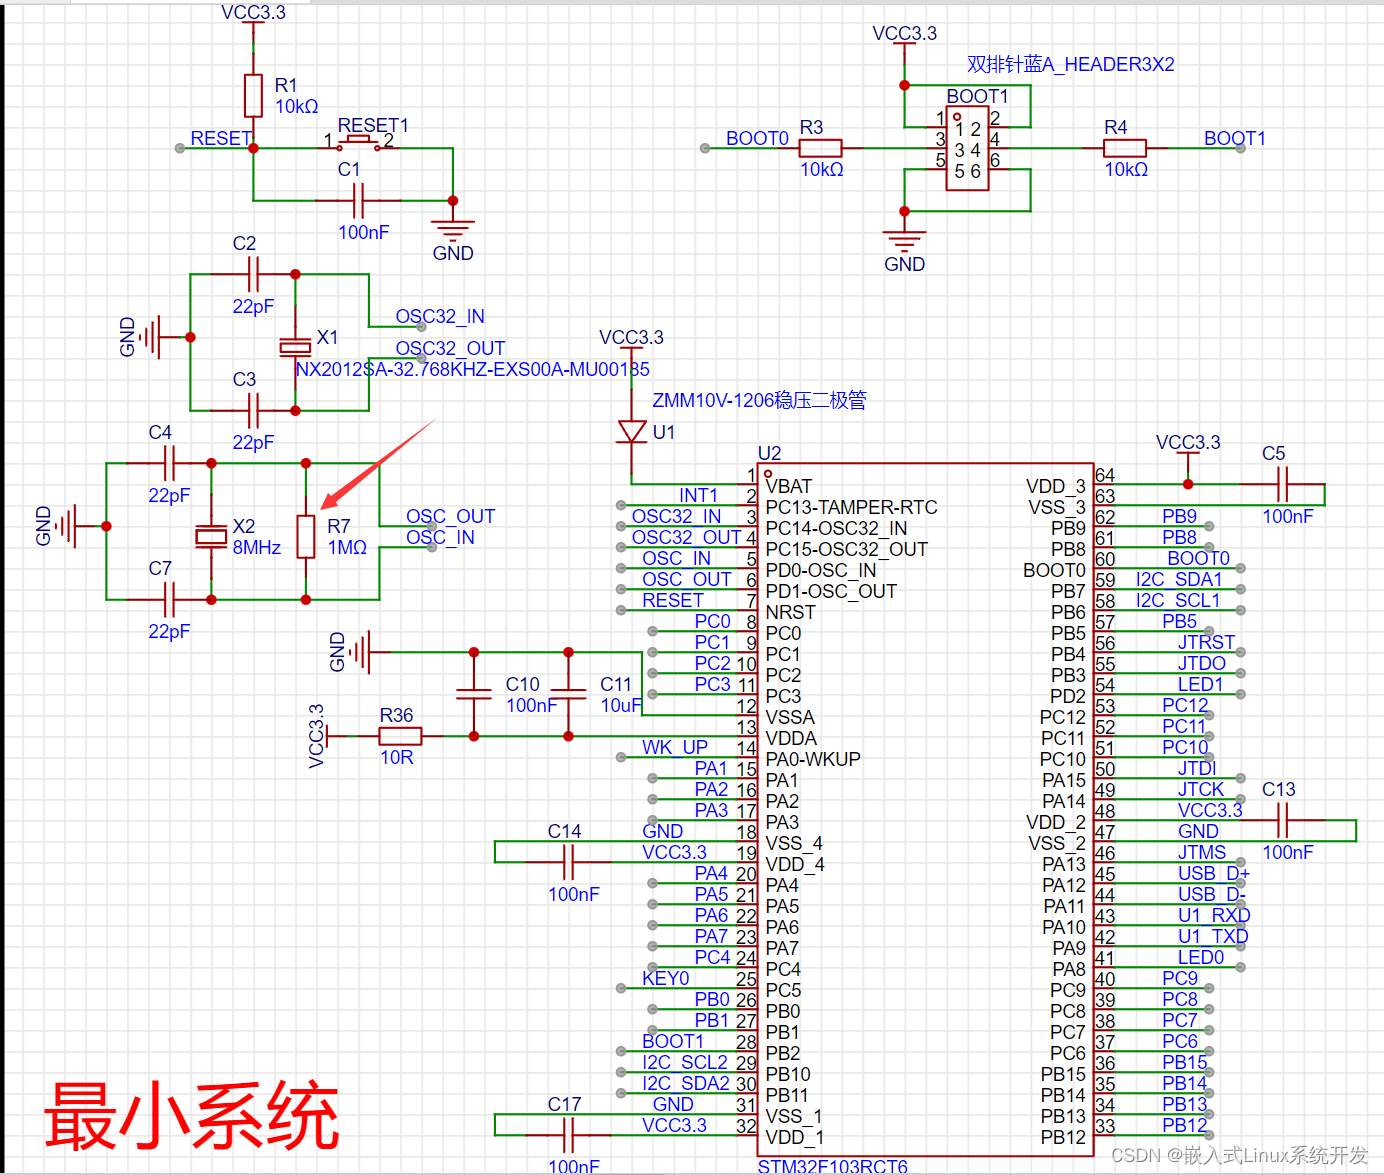Click the ground symbol left of C4/C7
This screenshot has height=1175, width=1384.
(66, 526)
